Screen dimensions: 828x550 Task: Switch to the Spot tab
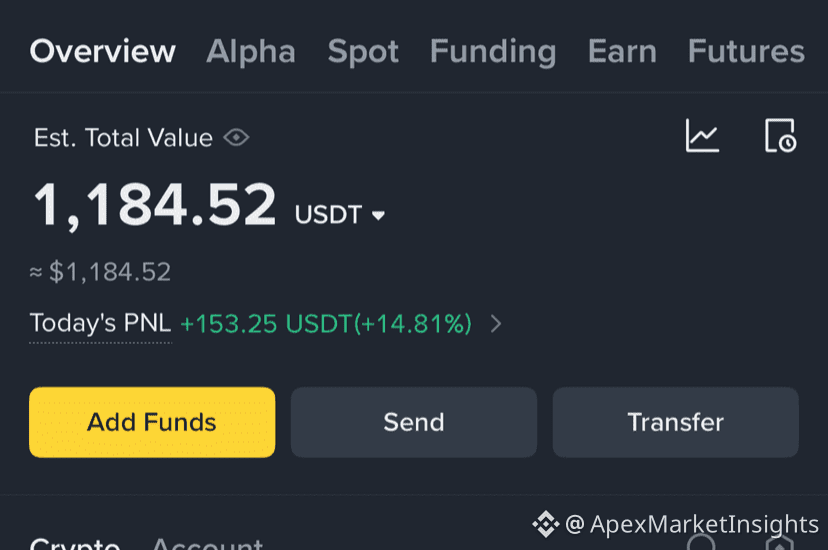(363, 52)
